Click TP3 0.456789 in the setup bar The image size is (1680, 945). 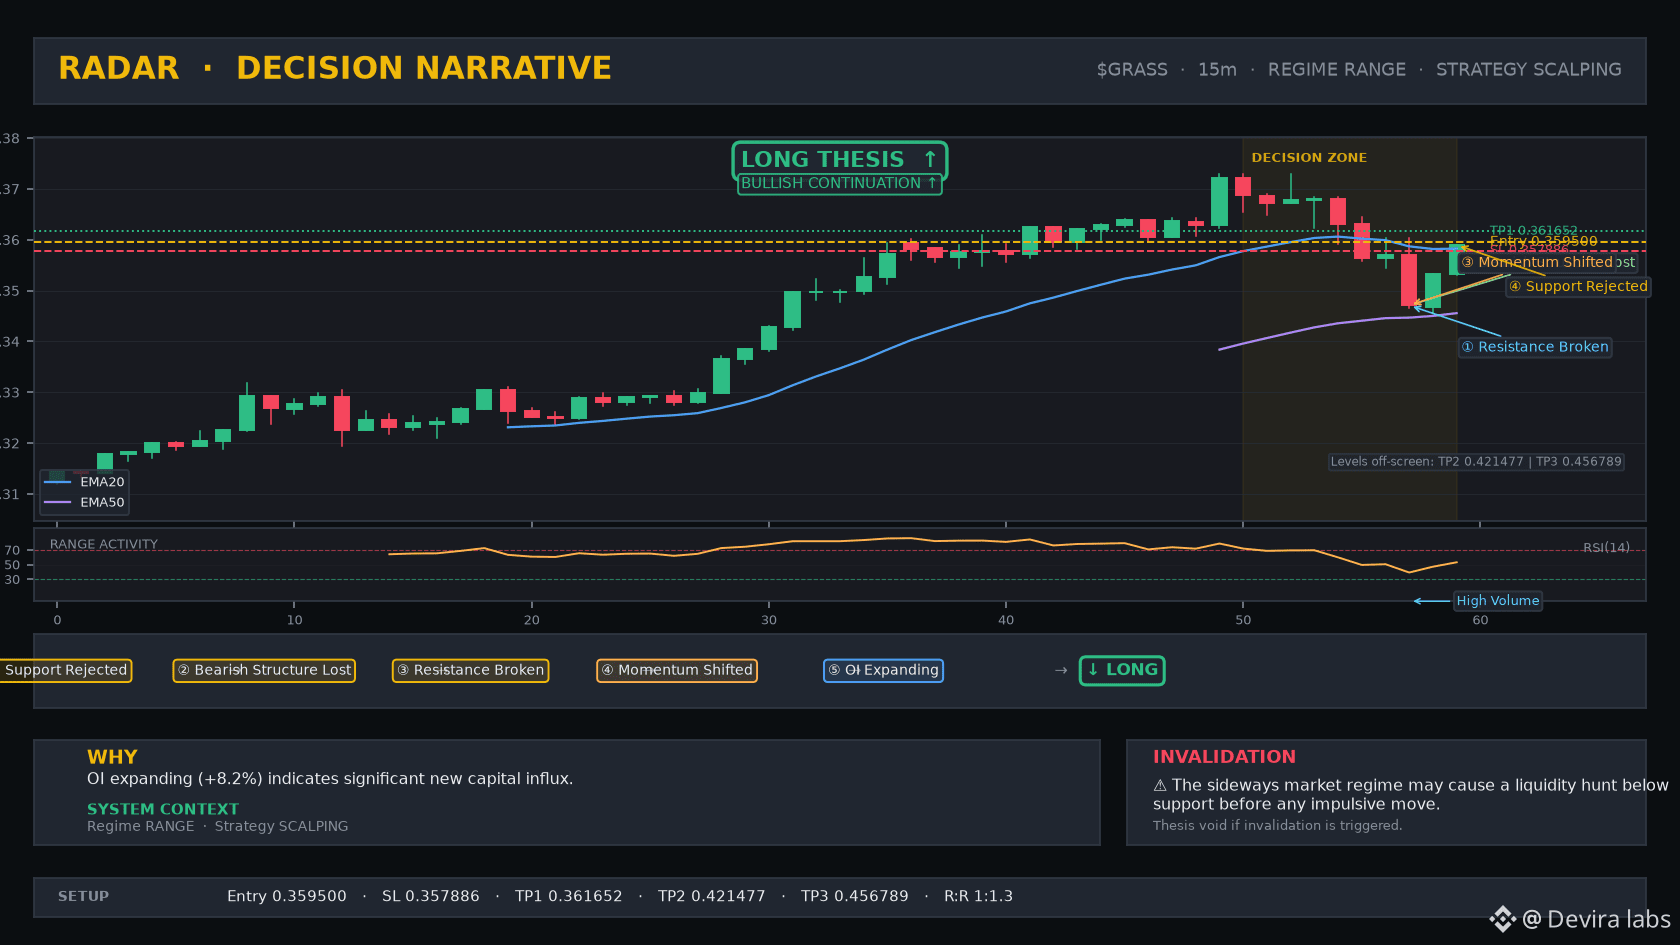pyautogui.click(x=855, y=896)
